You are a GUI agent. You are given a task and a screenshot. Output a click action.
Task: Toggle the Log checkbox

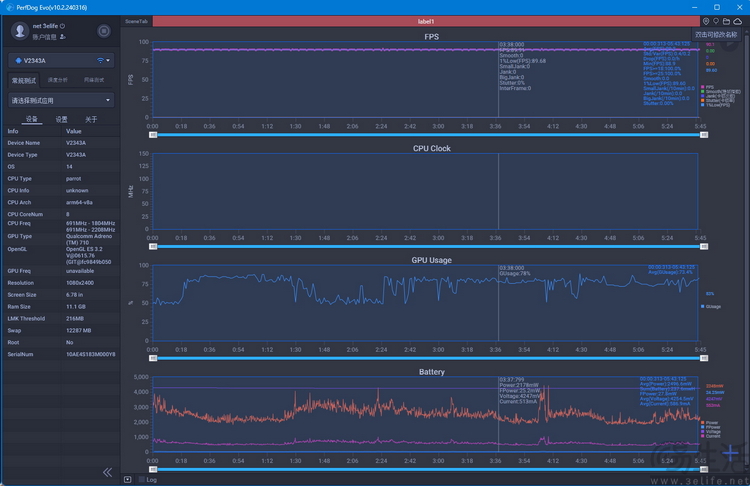click(x=142, y=479)
